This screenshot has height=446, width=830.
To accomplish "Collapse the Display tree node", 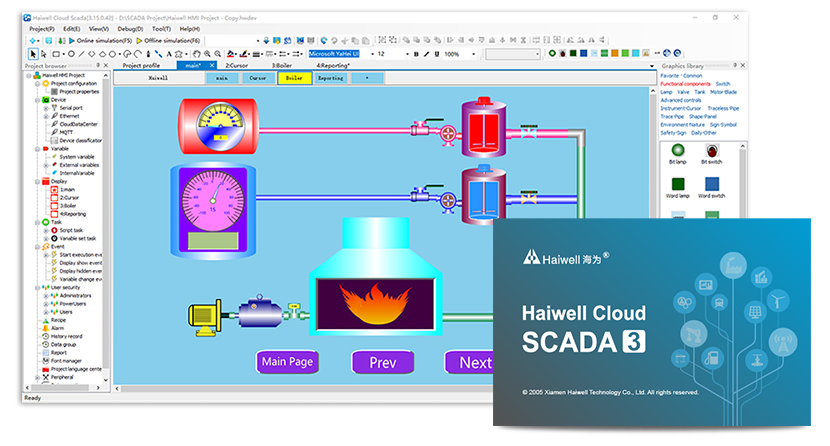I will pos(37,181).
